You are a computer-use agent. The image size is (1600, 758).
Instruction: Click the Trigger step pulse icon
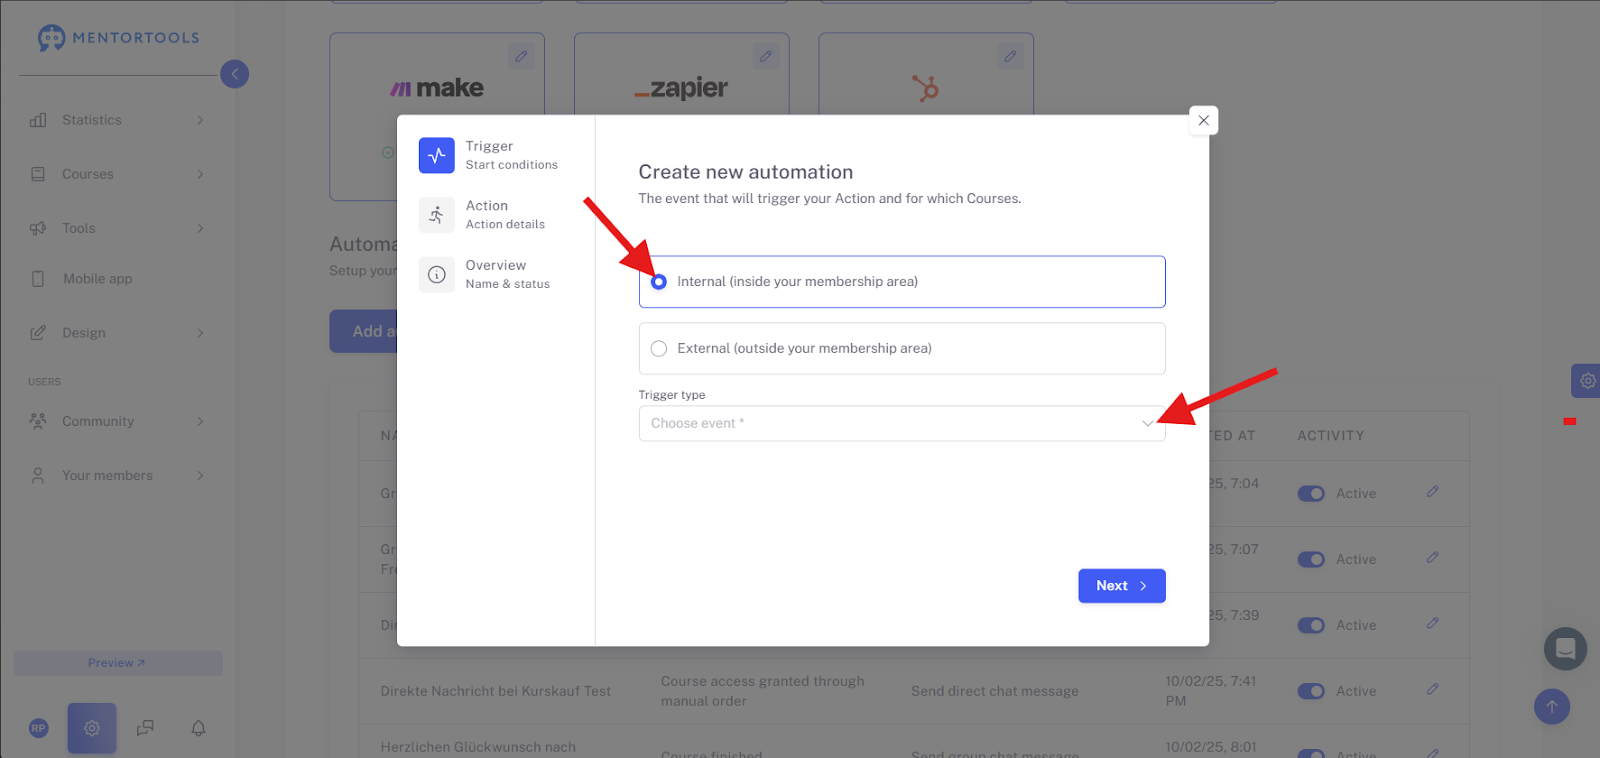point(437,155)
